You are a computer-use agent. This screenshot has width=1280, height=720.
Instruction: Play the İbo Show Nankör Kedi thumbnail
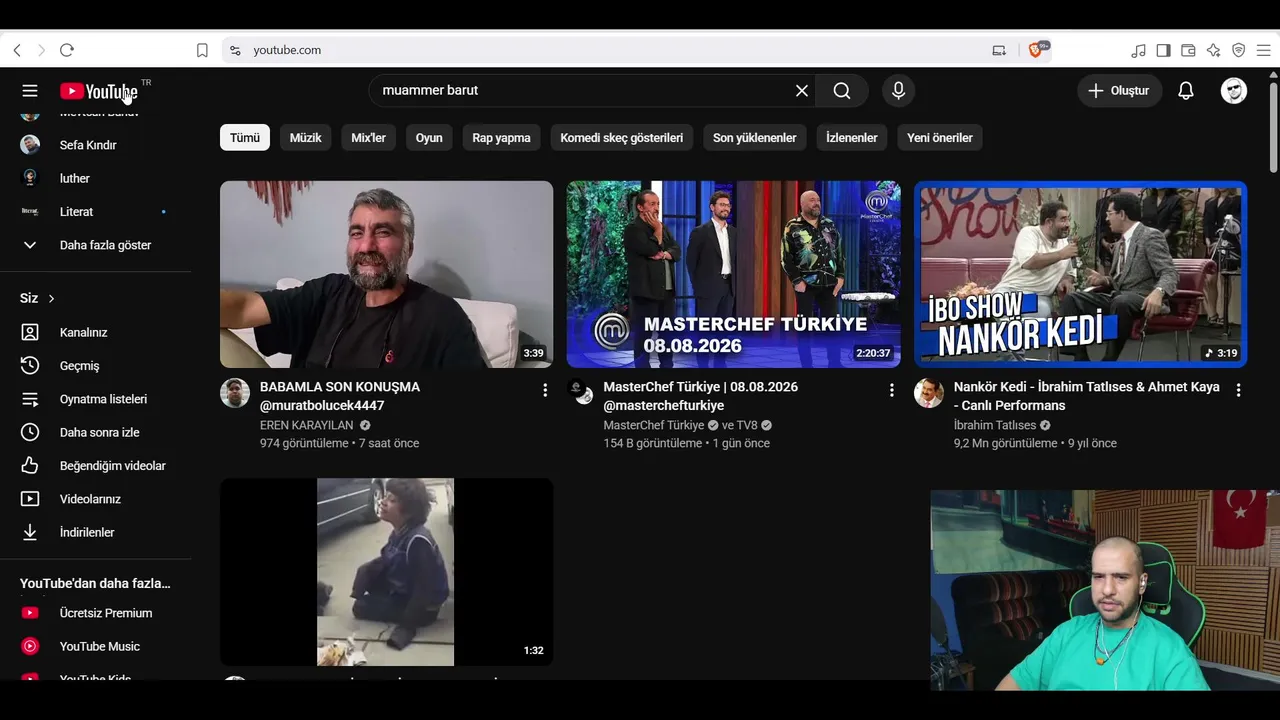pos(1080,274)
